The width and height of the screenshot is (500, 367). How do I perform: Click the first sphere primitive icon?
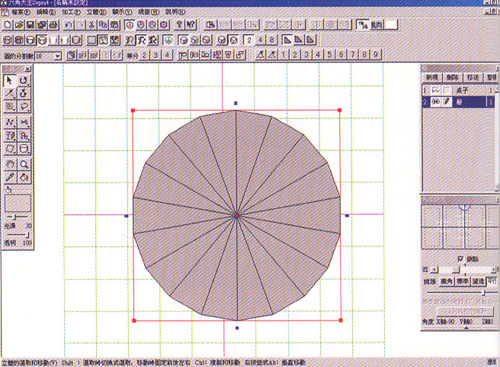point(8,40)
